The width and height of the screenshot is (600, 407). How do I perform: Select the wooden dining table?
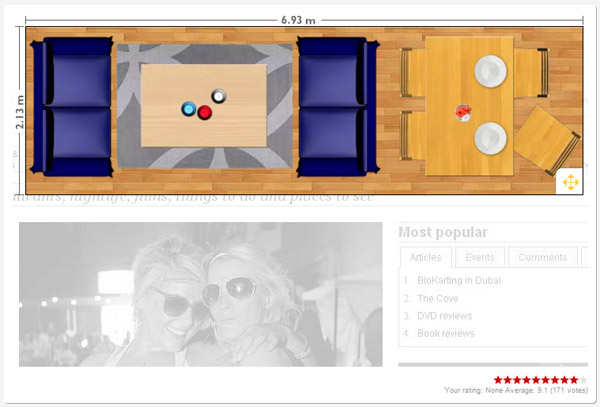tap(470, 106)
